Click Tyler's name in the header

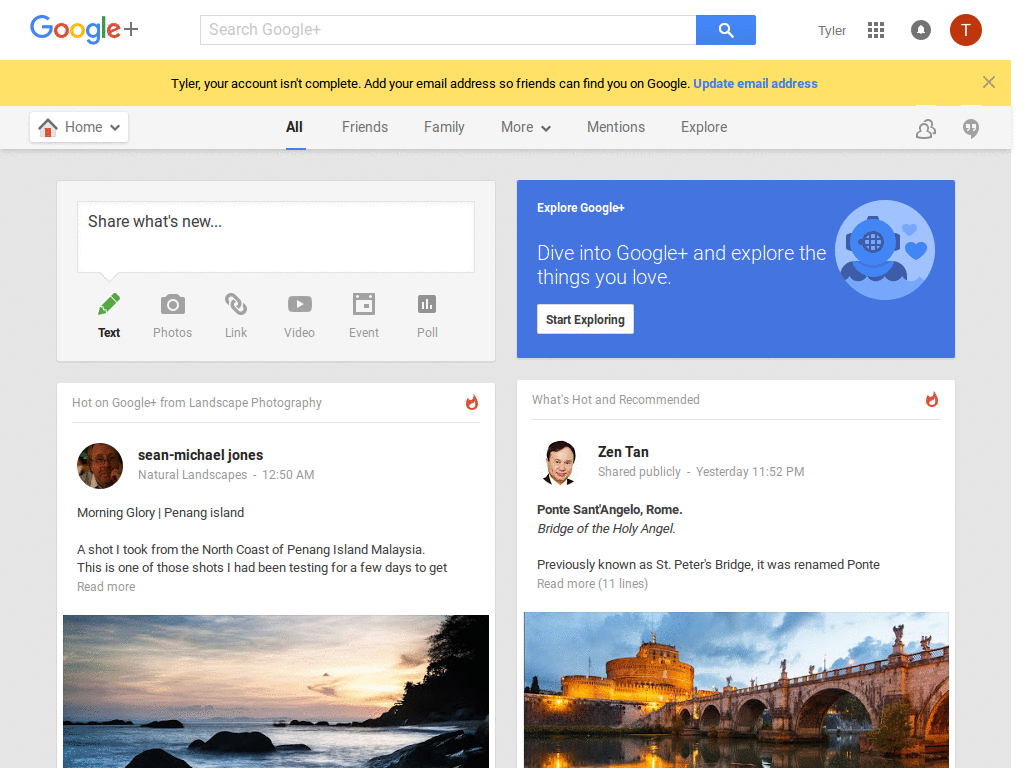(x=832, y=31)
